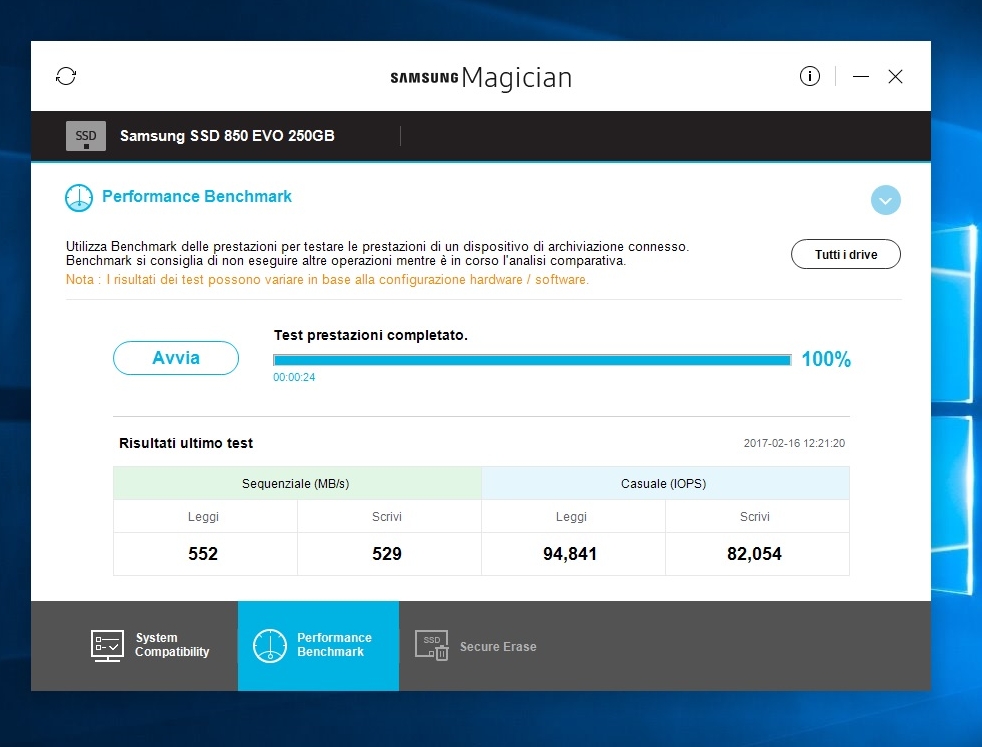The height and width of the screenshot is (747, 982).
Task: Click the Performance Benchmark clock icon in header
Action: point(79,198)
